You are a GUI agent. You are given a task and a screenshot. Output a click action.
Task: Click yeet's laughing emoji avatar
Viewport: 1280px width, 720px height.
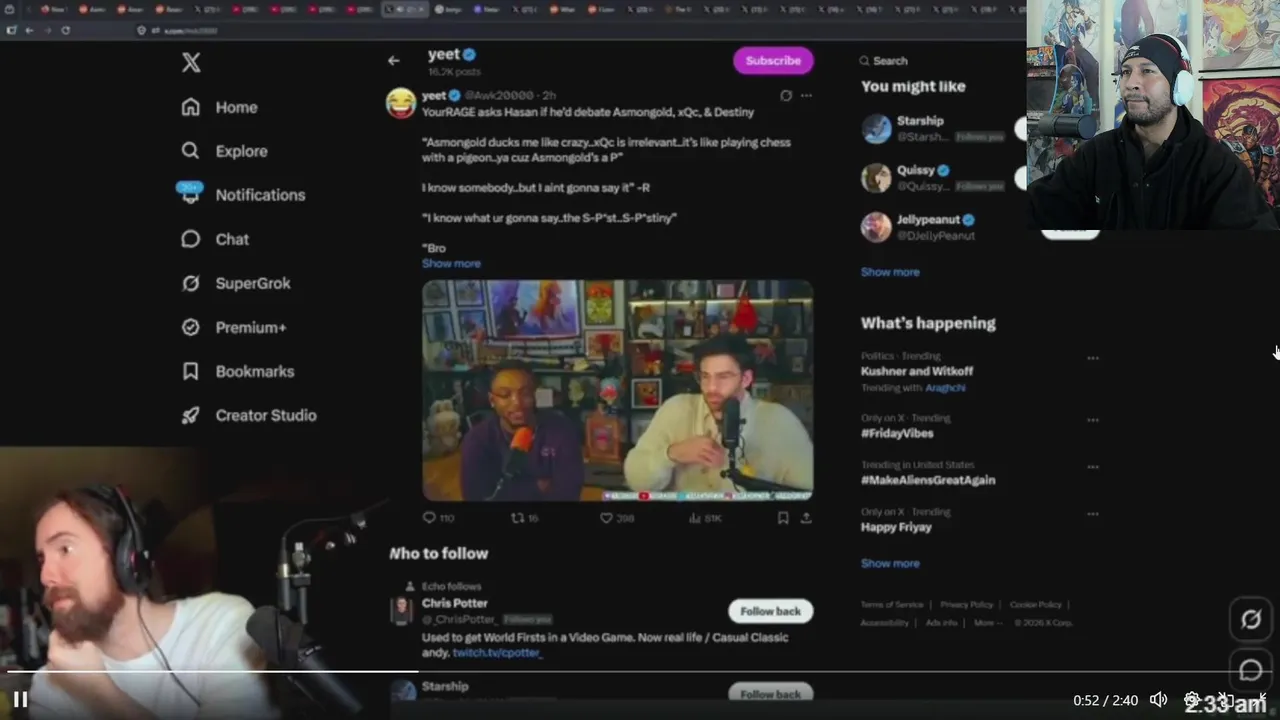pyautogui.click(x=401, y=103)
